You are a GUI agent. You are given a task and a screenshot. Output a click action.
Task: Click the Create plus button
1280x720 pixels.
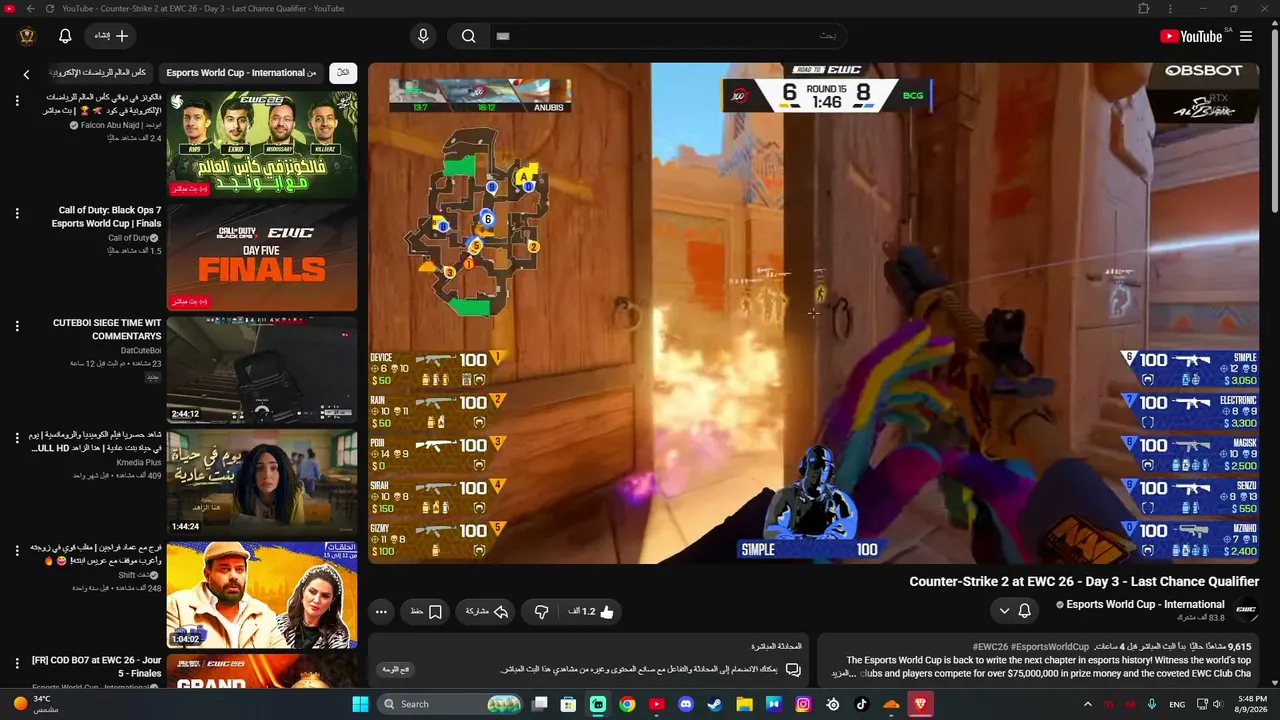pyautogui.click(x=111, y=36)
